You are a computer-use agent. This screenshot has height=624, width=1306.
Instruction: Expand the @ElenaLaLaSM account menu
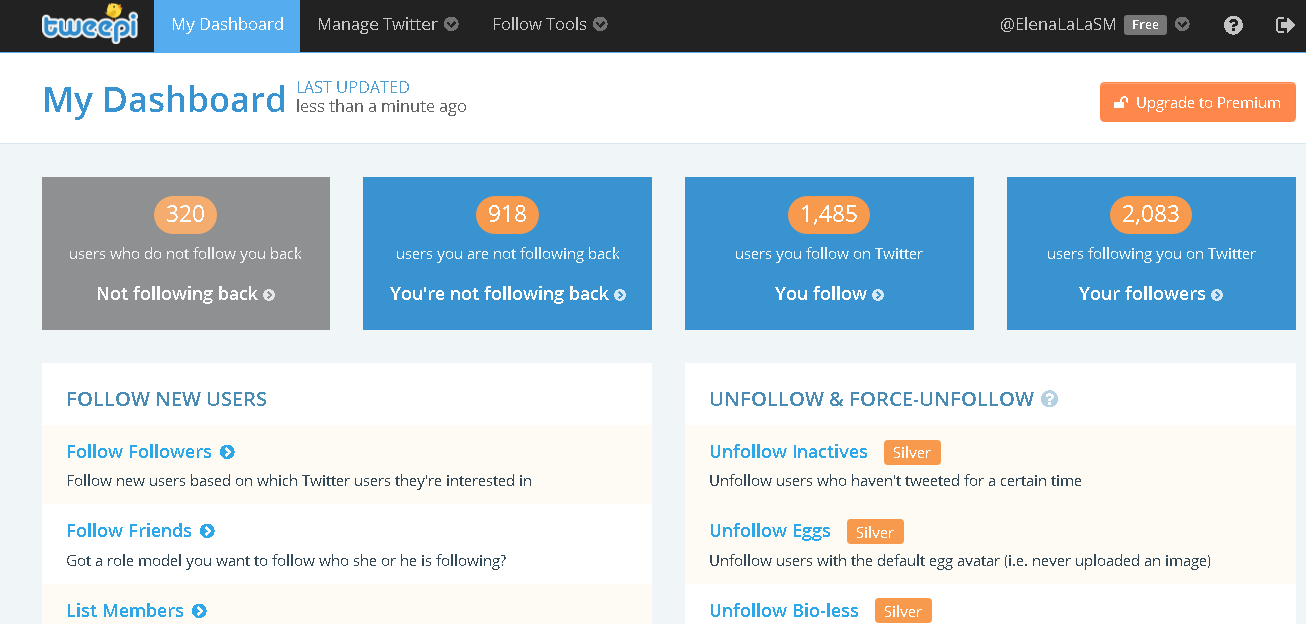pos(1182,24)
